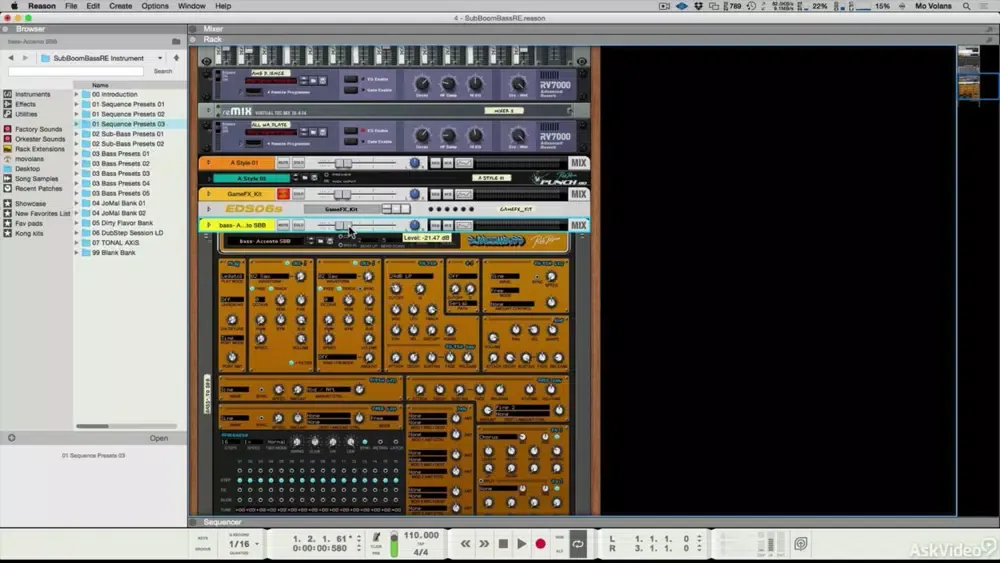Click the Showcase favorites star icon
The width and height of the screenshot is (1000, 563).
click(x=8, y=203)
